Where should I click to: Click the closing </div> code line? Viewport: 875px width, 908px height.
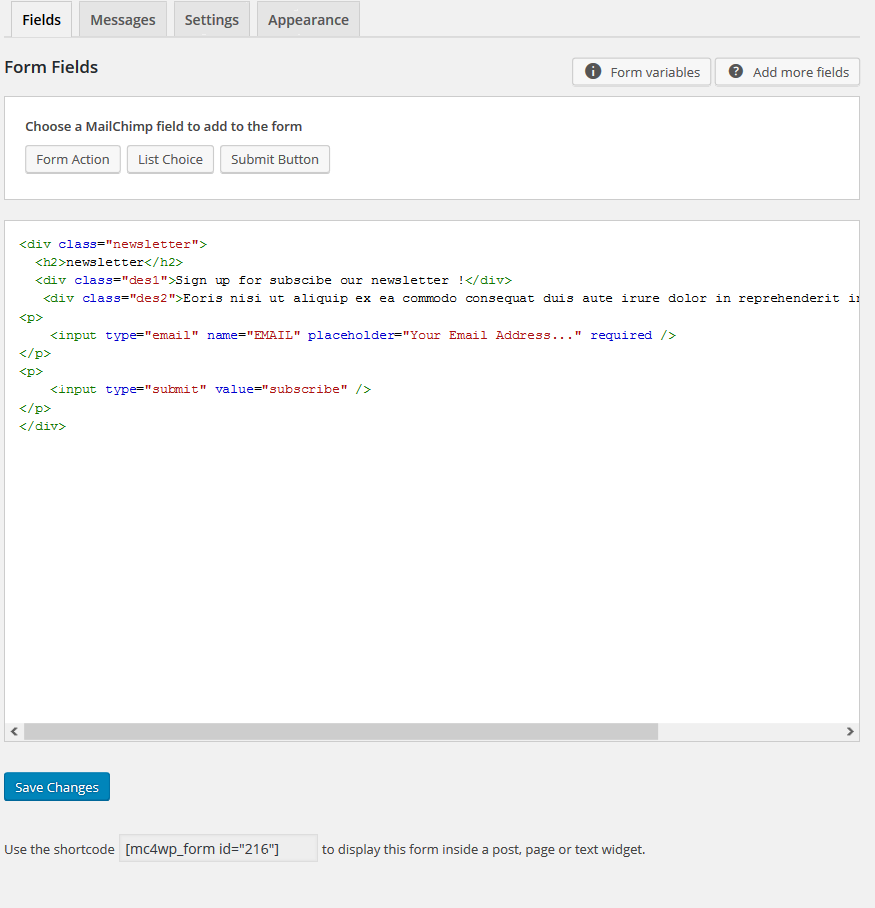43,426
